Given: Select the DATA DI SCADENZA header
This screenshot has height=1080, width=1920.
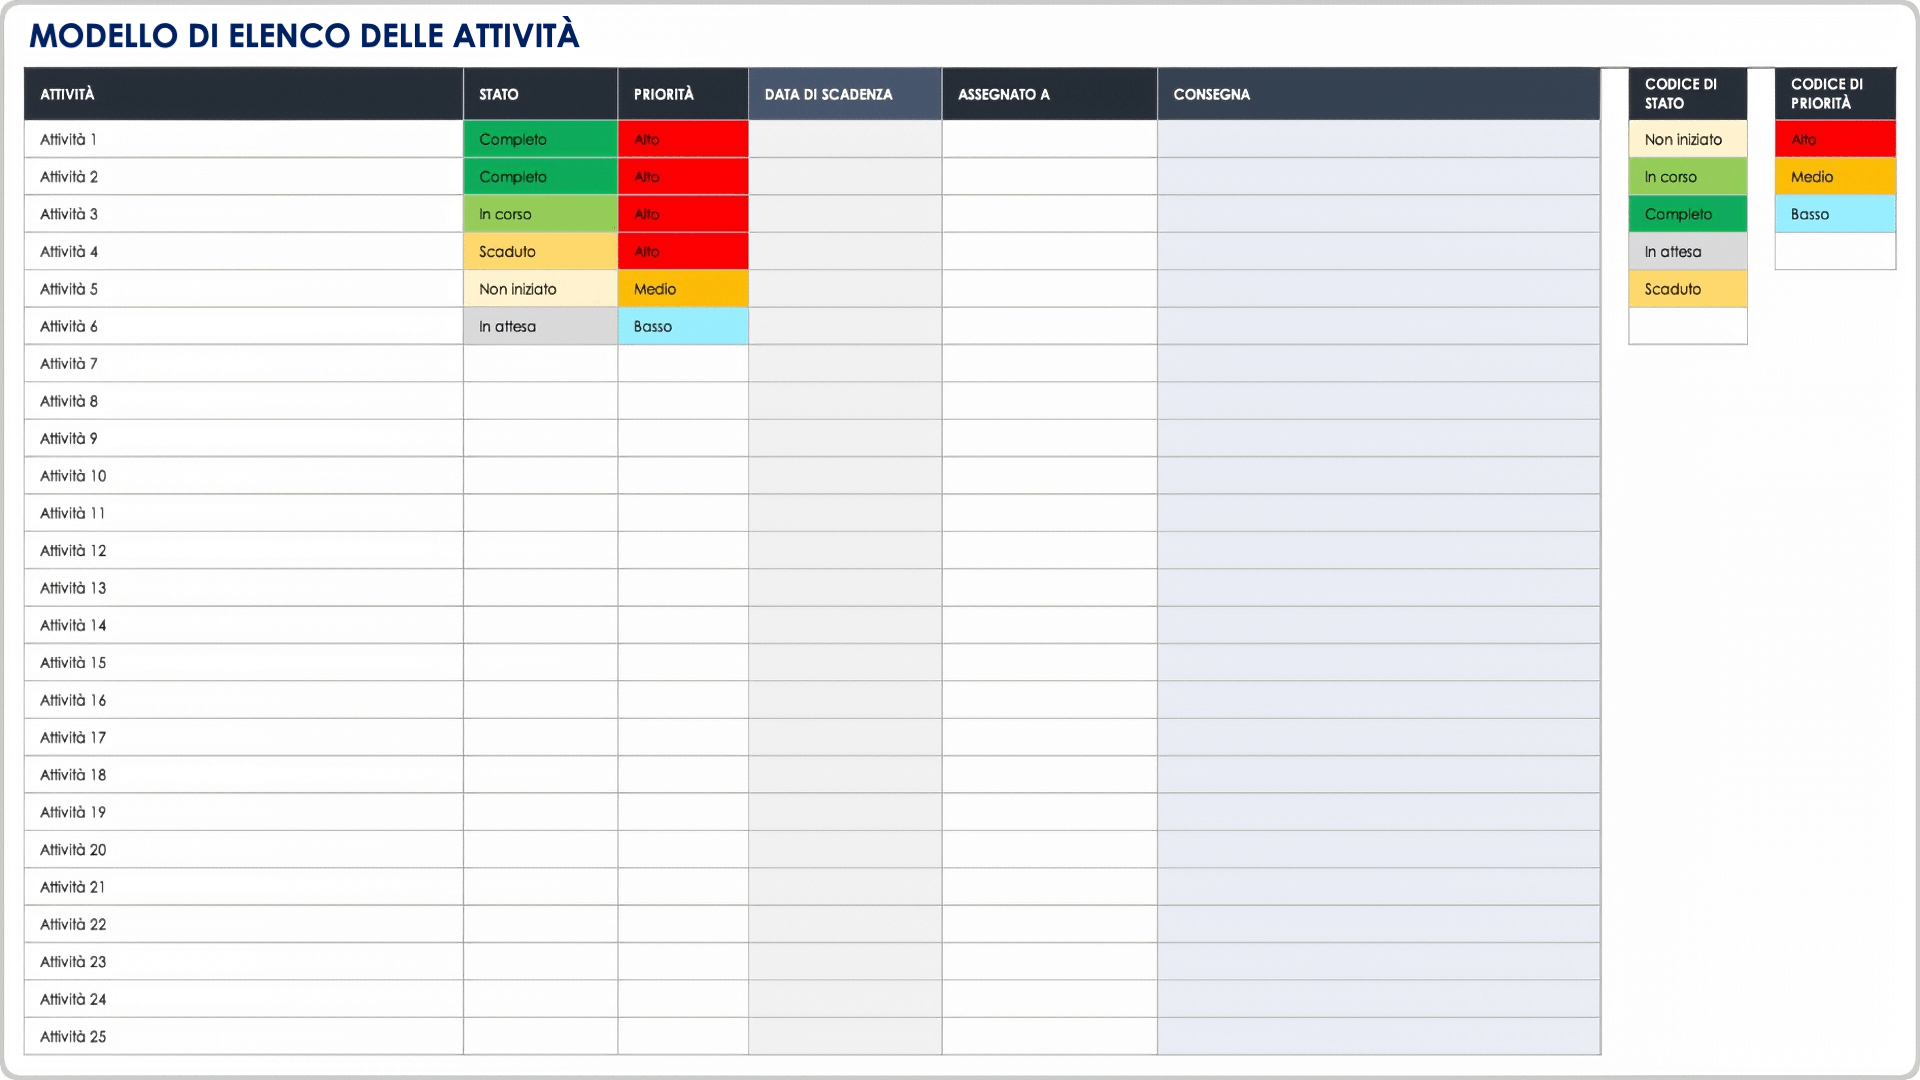Looking at the screenshot, I should pos(845,94).
